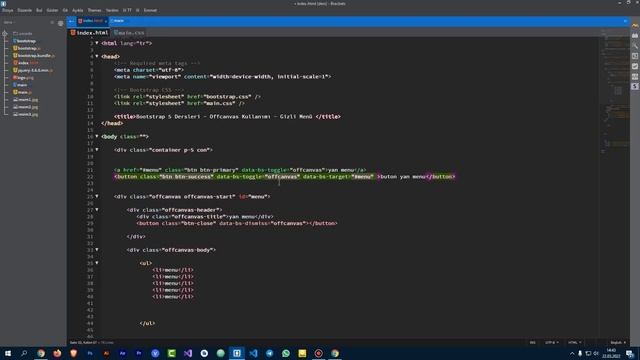This screenshot has width=640, height=360.
Task: Collapse the container div fold arrow on line 18
Action: (x=97, y=150)
